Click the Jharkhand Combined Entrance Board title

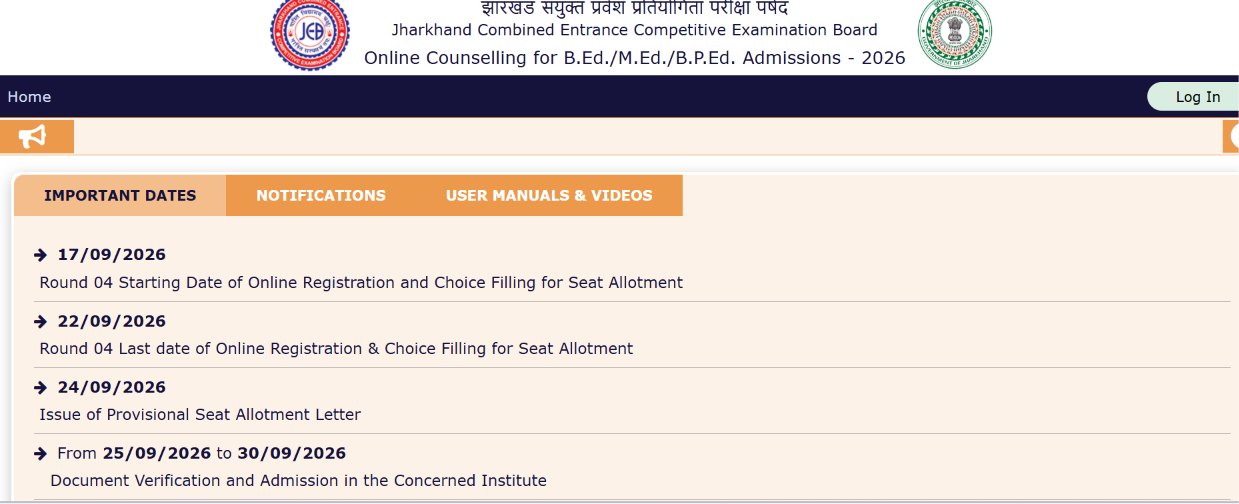(635, 30)
